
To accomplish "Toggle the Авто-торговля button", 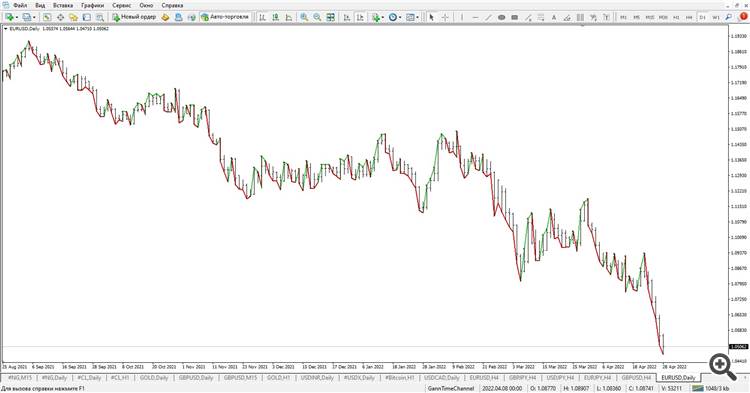I will point(225,17).
